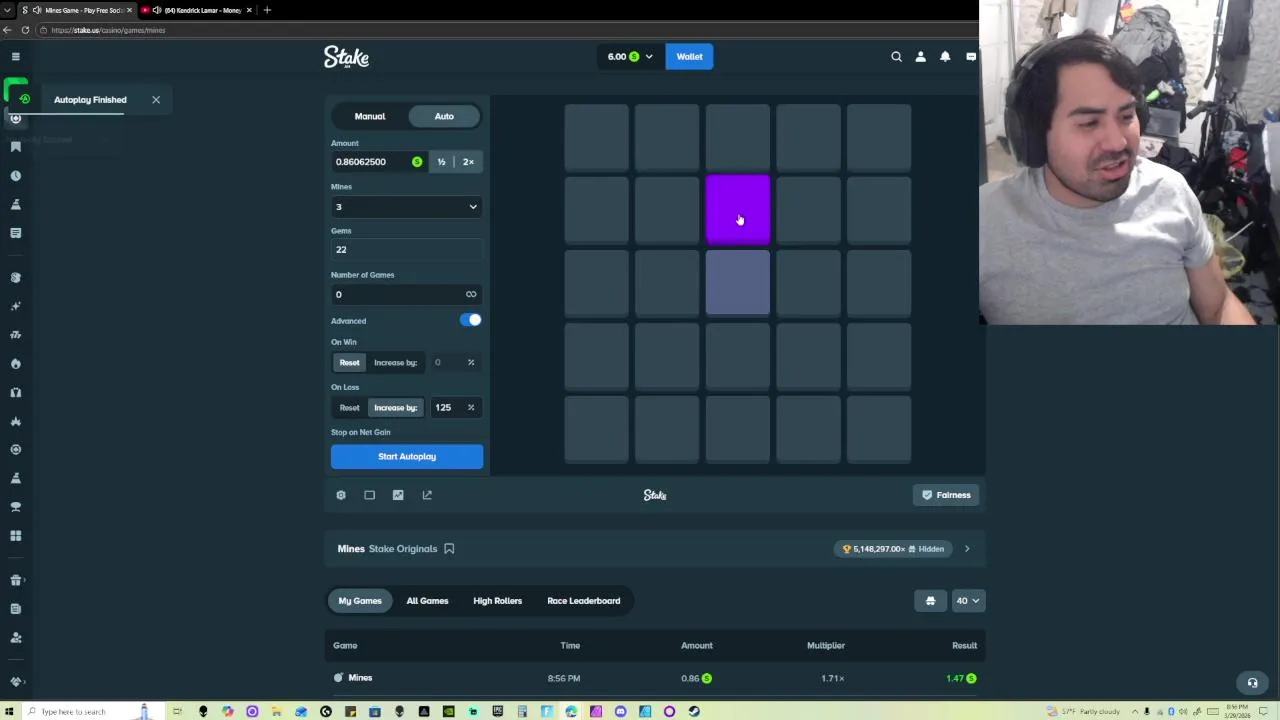The image size is (1280, 720).
Task: Open the Wallet
Action: point(689,57)
